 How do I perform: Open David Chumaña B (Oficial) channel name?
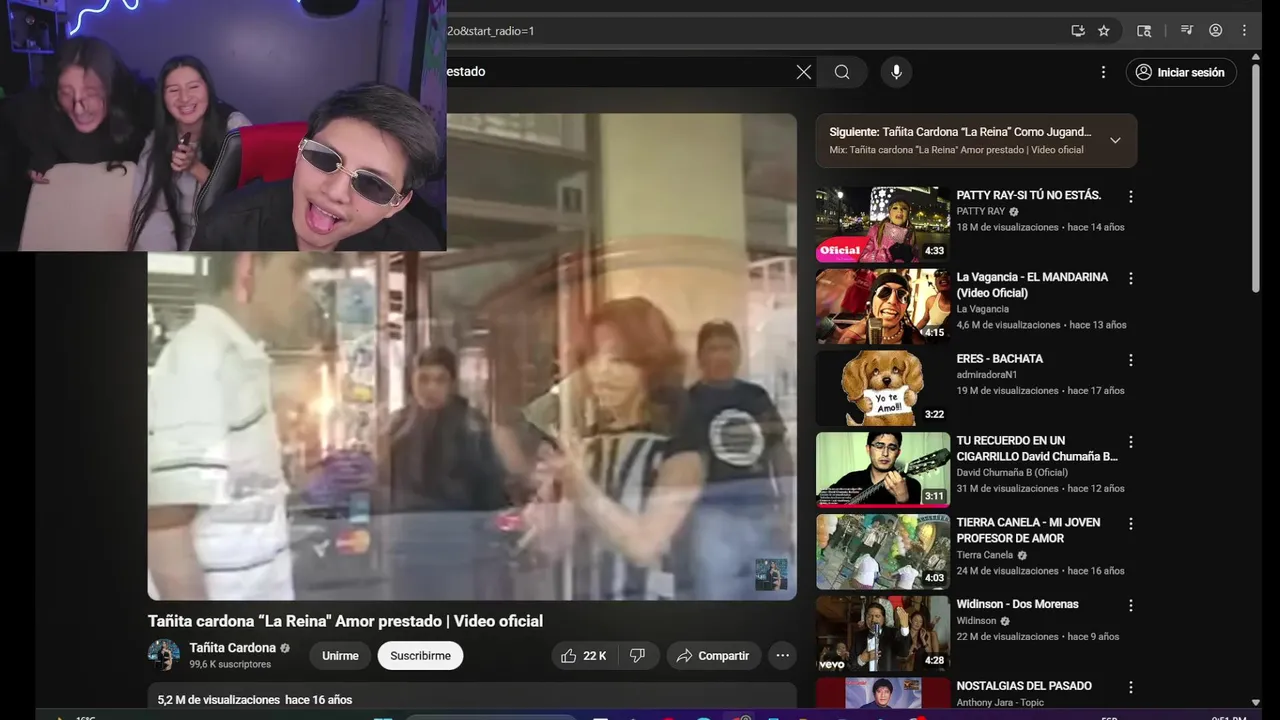1012,473
